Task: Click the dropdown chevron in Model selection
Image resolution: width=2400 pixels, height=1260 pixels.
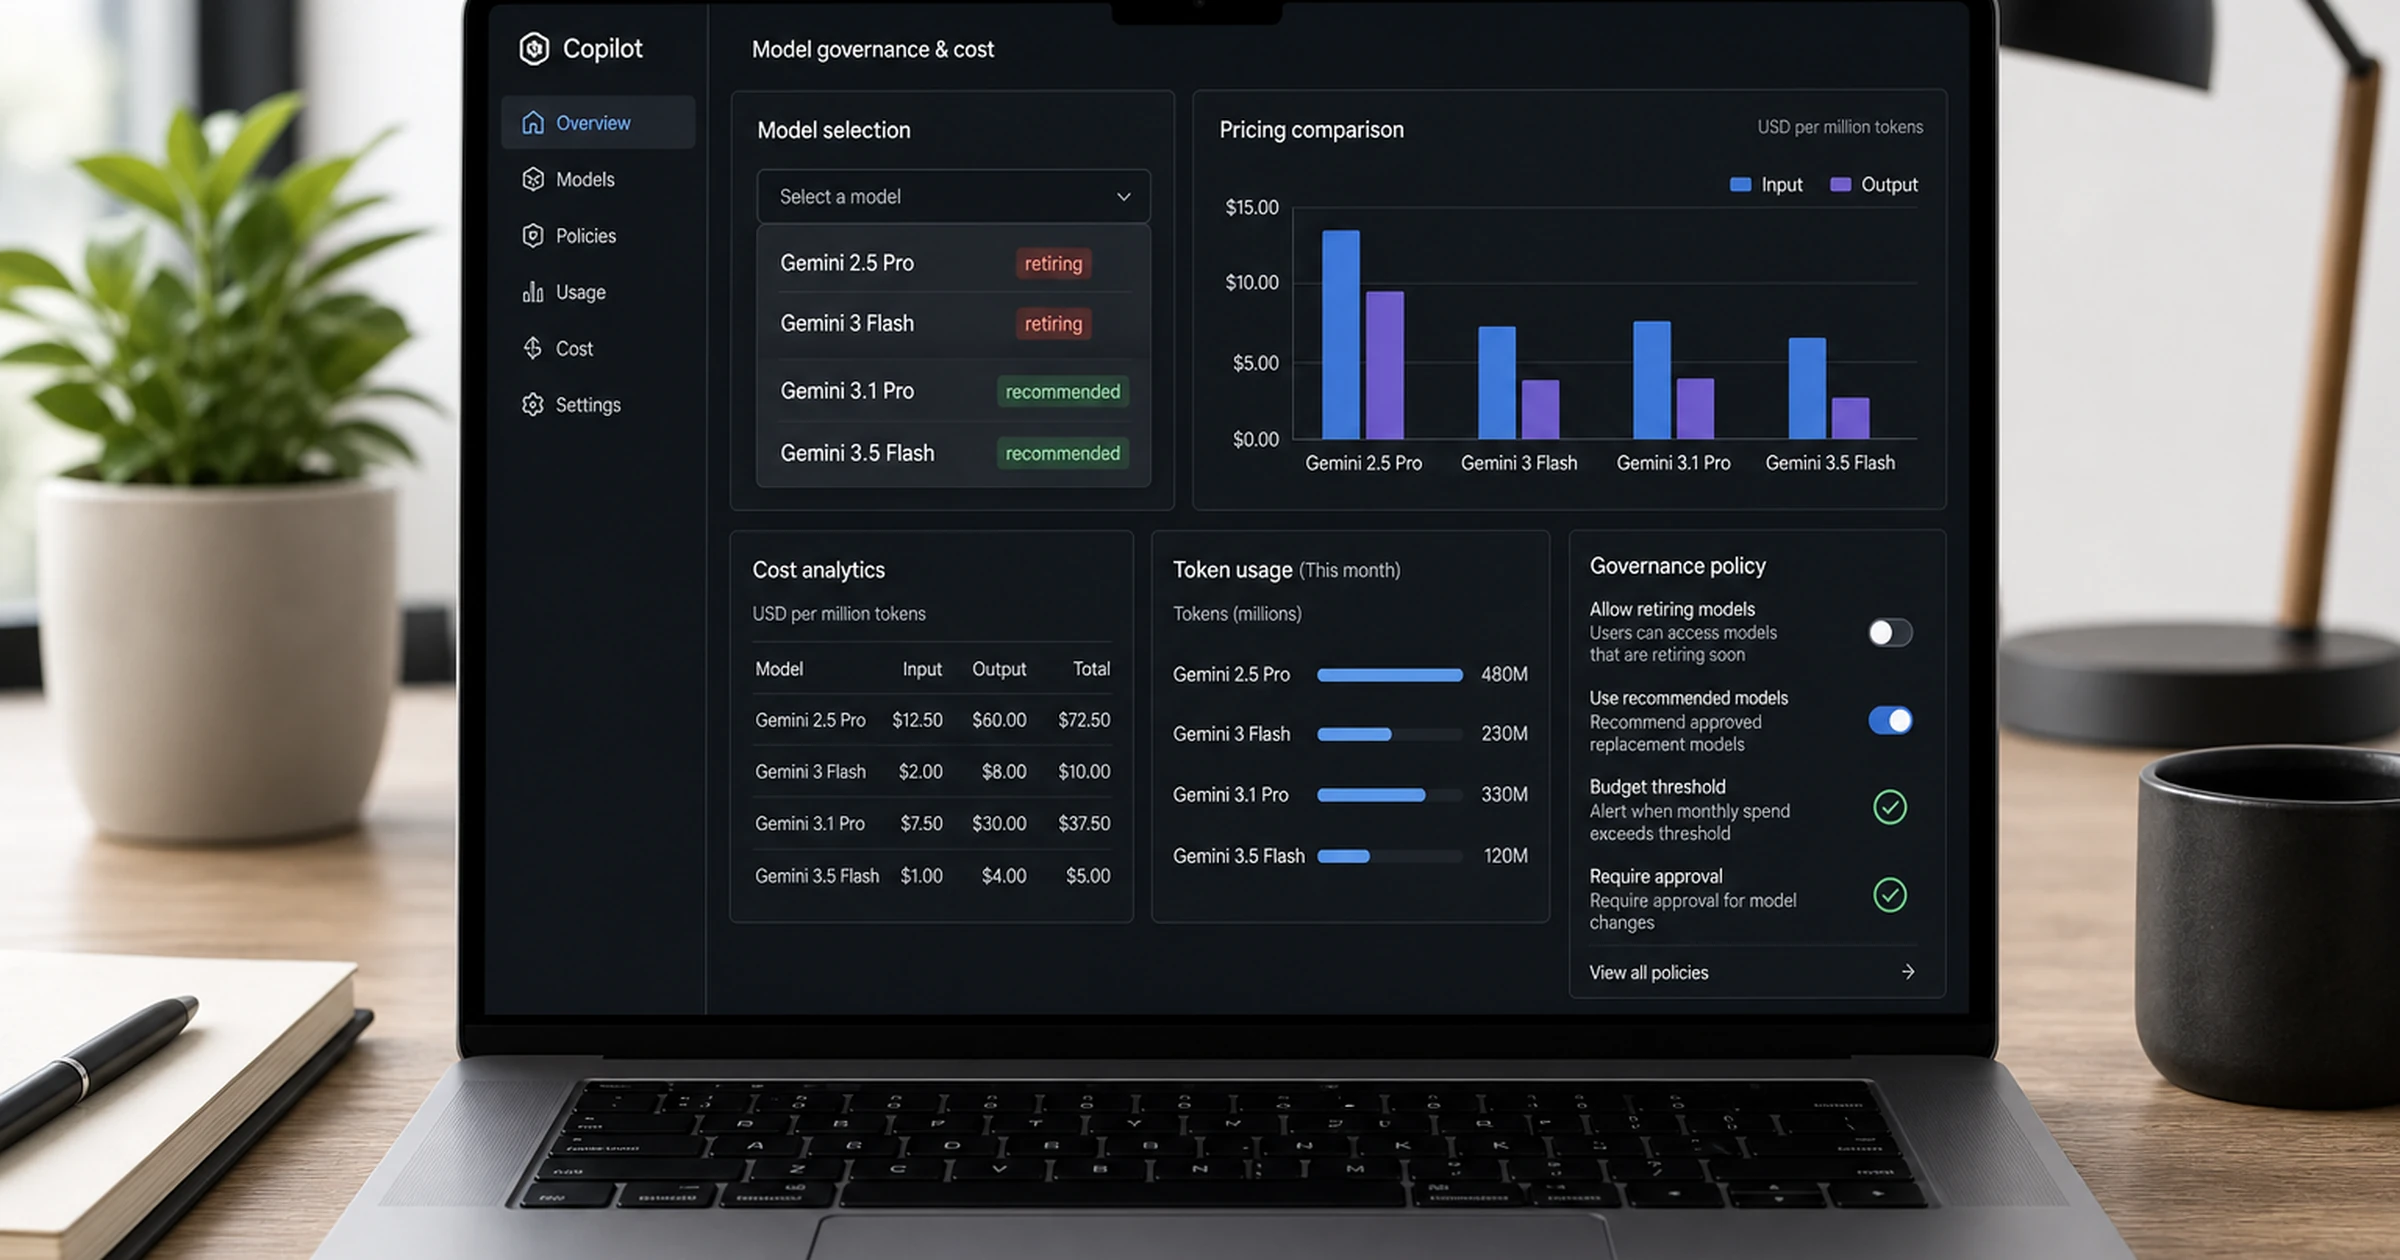Action: tap(1123, 197)
